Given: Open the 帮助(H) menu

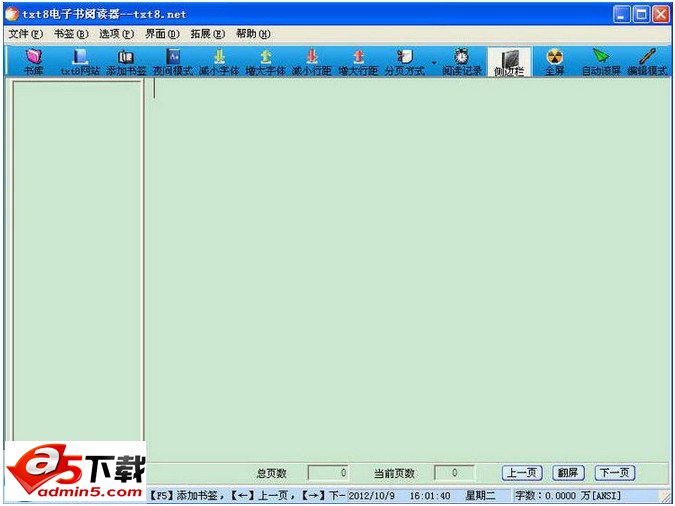Looking at the screenshot, I should click(x=253, y=34).
